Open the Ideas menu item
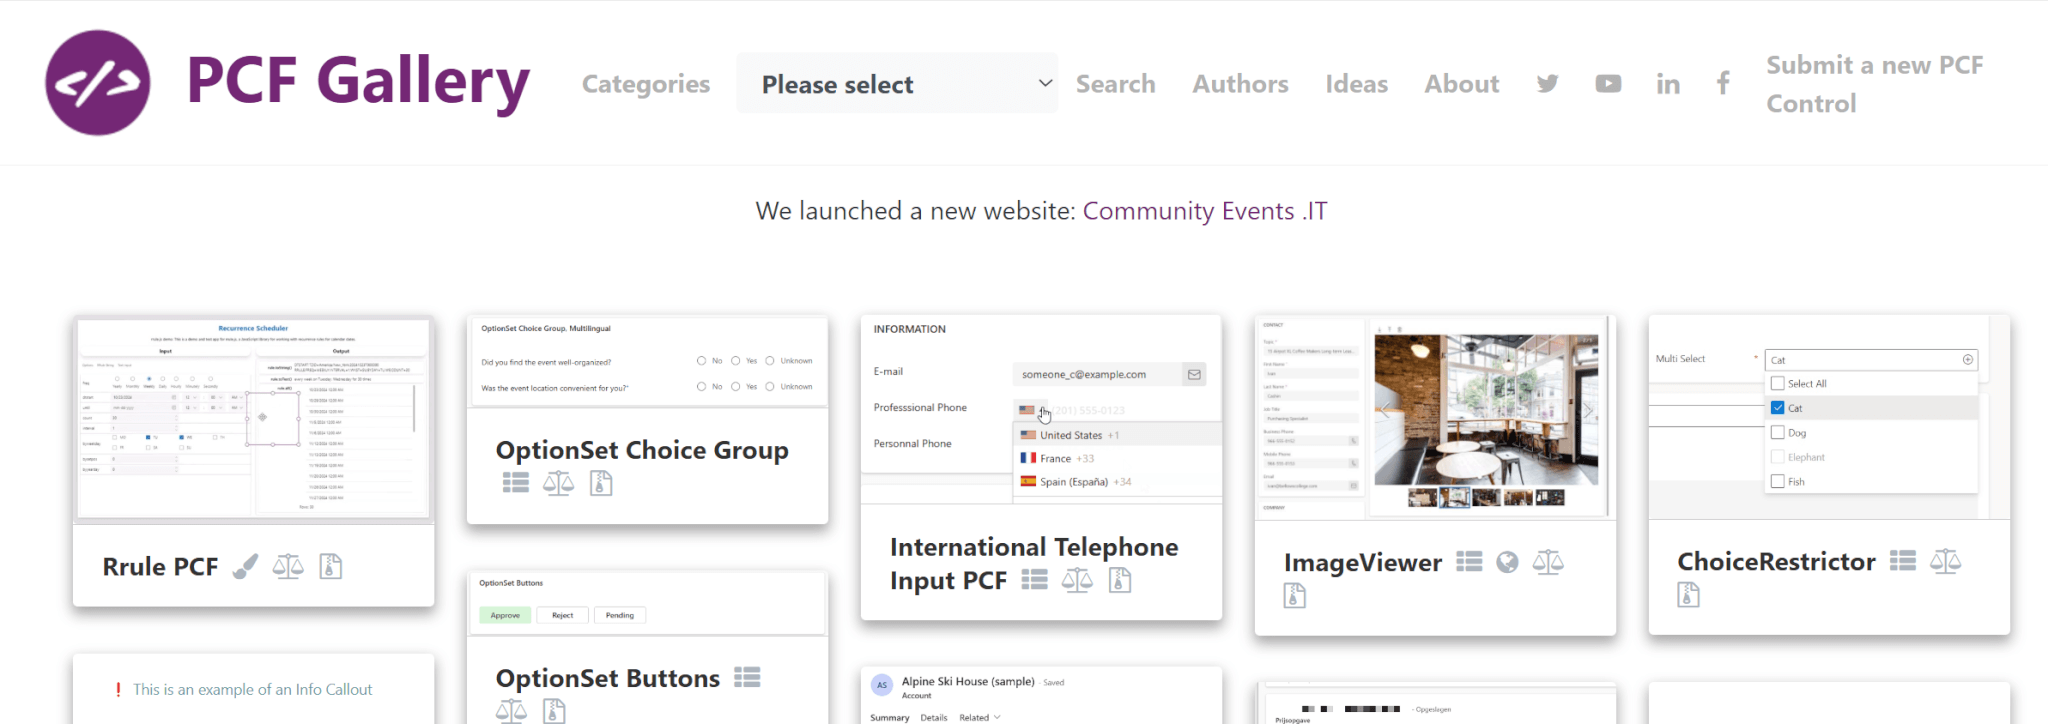The height and width of the screenshot is (724, 2048). pos(1356,84)
